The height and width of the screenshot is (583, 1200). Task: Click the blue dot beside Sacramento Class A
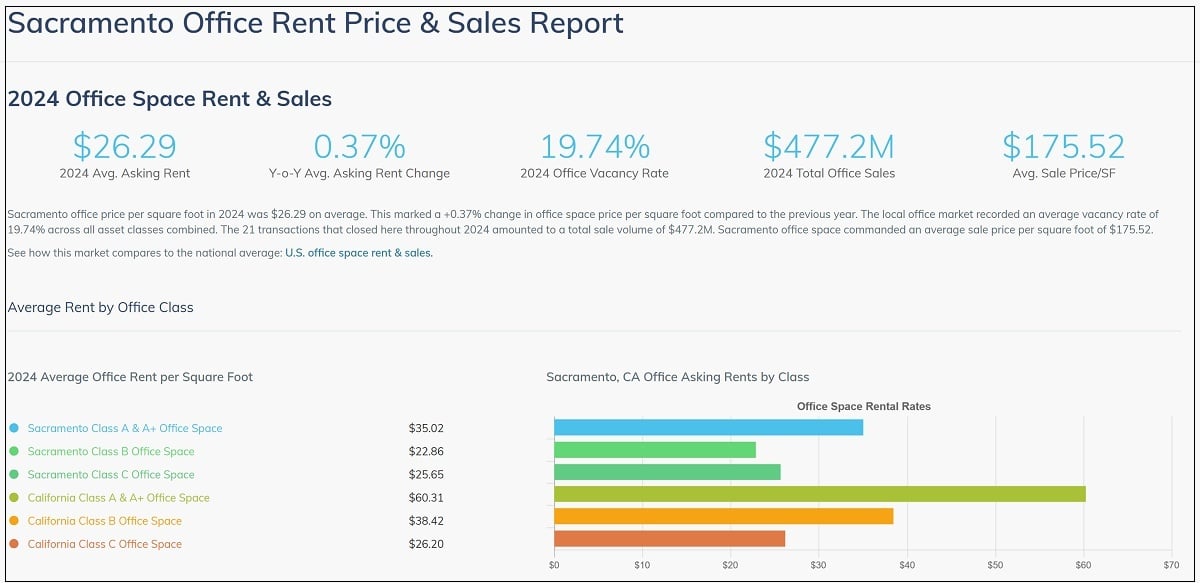14,428
